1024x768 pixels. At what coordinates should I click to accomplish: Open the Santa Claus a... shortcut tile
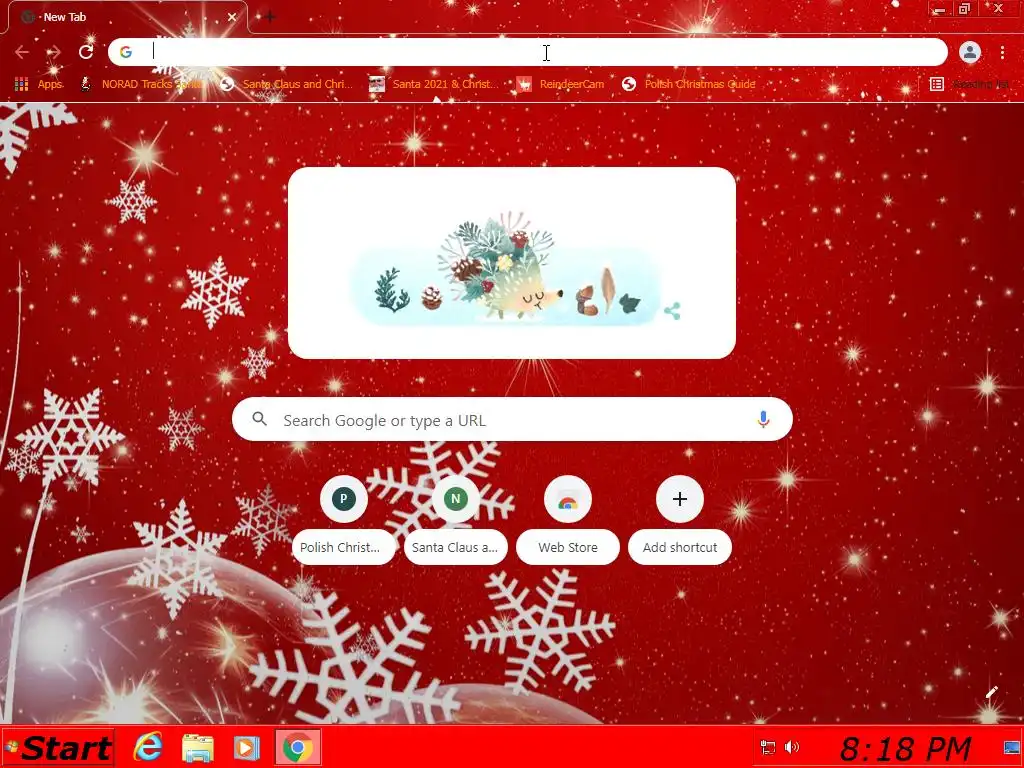tap(455, 520)
